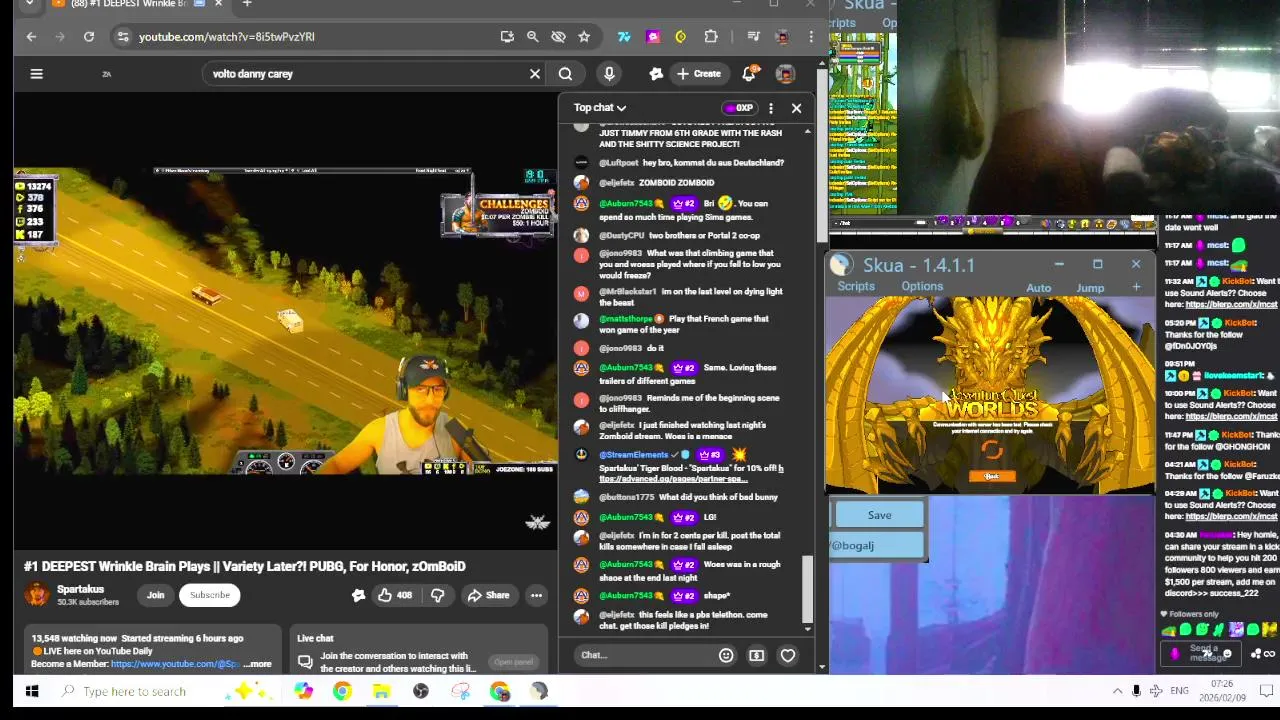Like the video with thumbs up
The height and width of the screenshot is (720, 1280).
coord(394,595)
